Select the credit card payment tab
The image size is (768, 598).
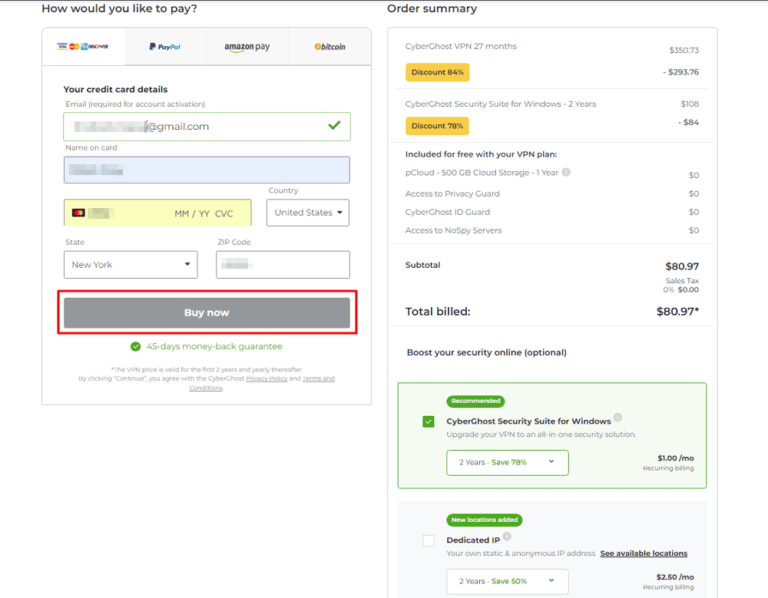(83, 47)
